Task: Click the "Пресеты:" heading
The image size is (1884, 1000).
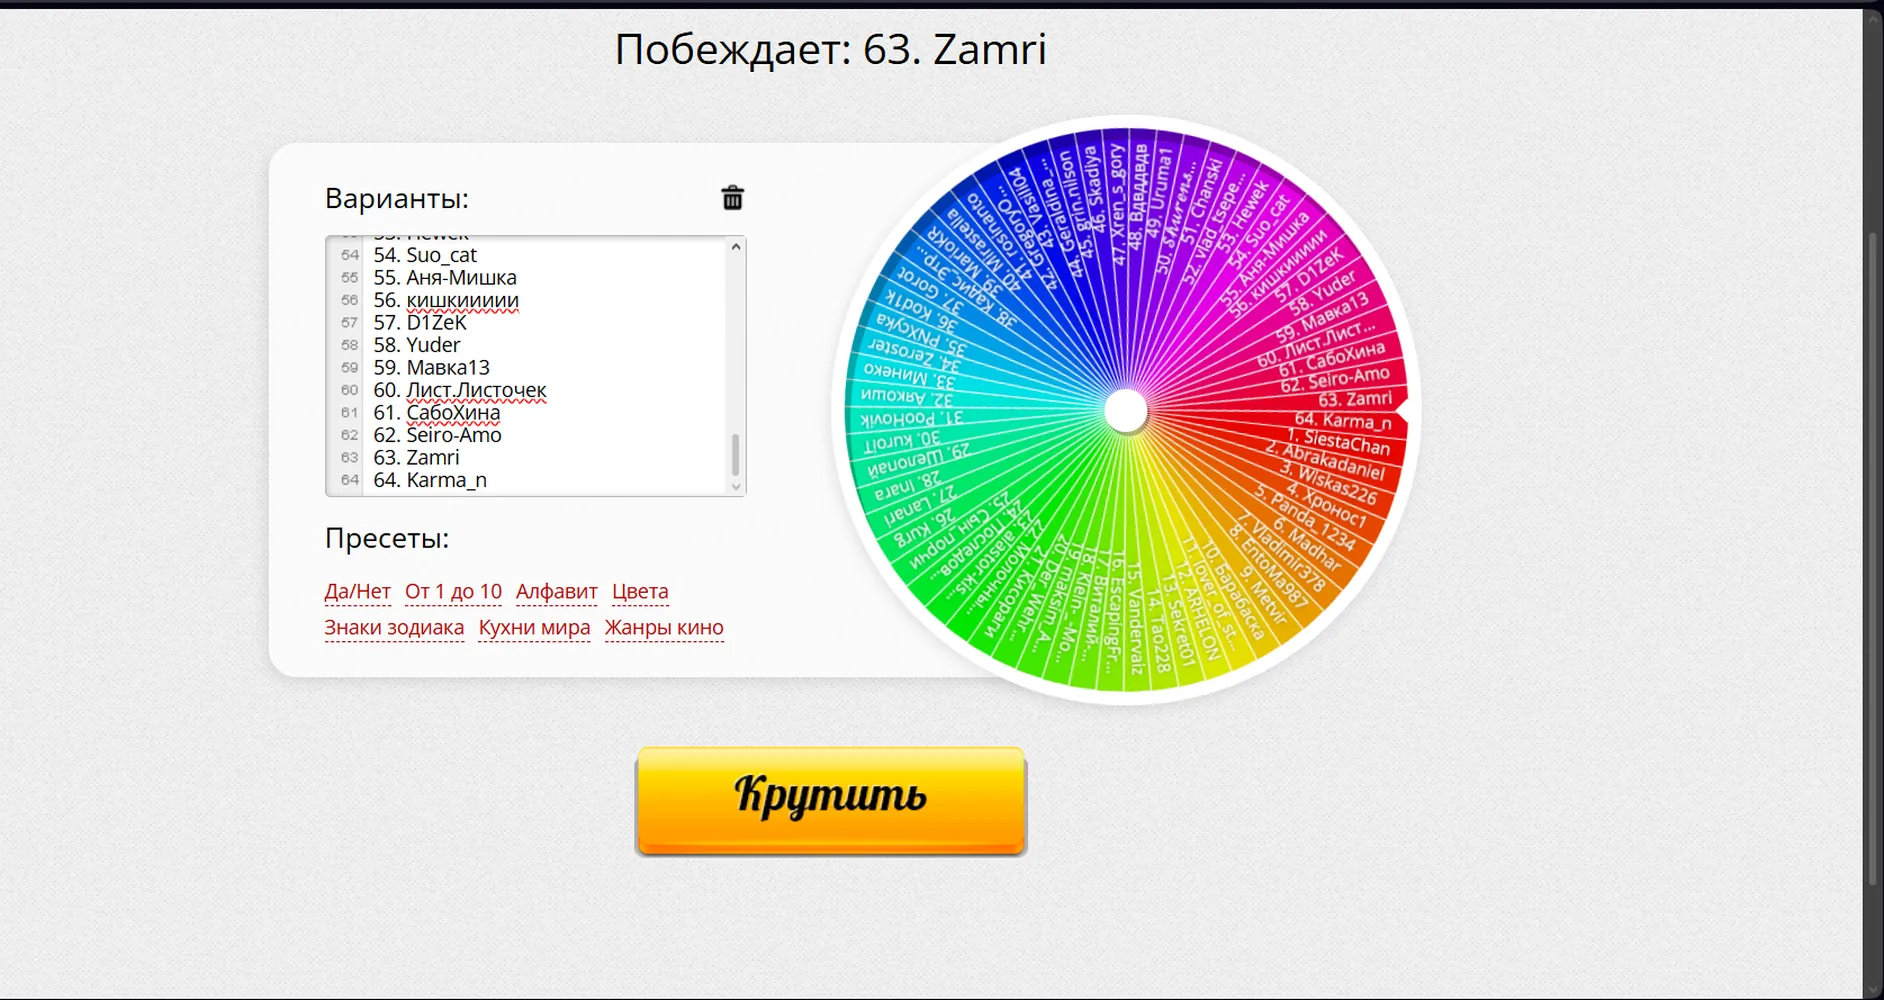Action: tap(387, 538)
